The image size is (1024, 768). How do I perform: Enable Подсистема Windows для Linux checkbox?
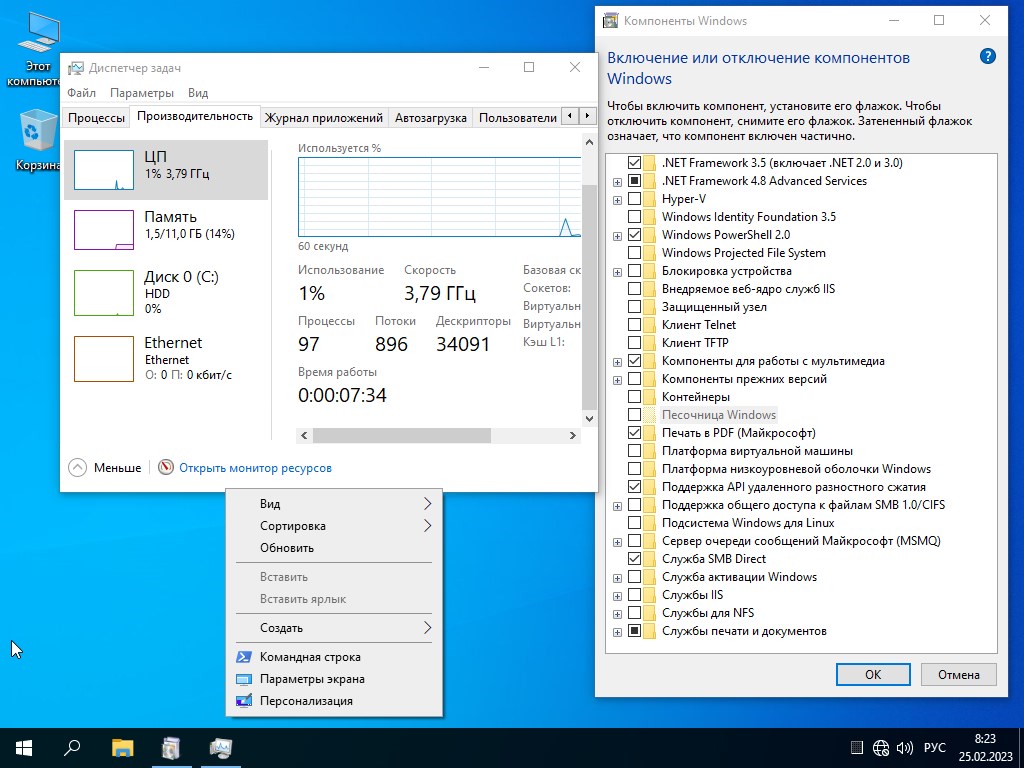pyautogui.click(x=634, y=523)
